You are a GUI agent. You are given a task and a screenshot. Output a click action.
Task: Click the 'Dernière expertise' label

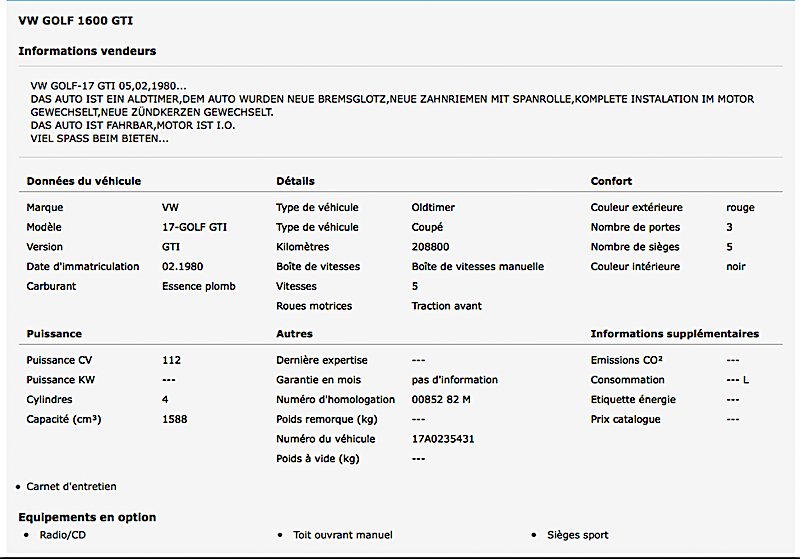(x=322, y=360)
